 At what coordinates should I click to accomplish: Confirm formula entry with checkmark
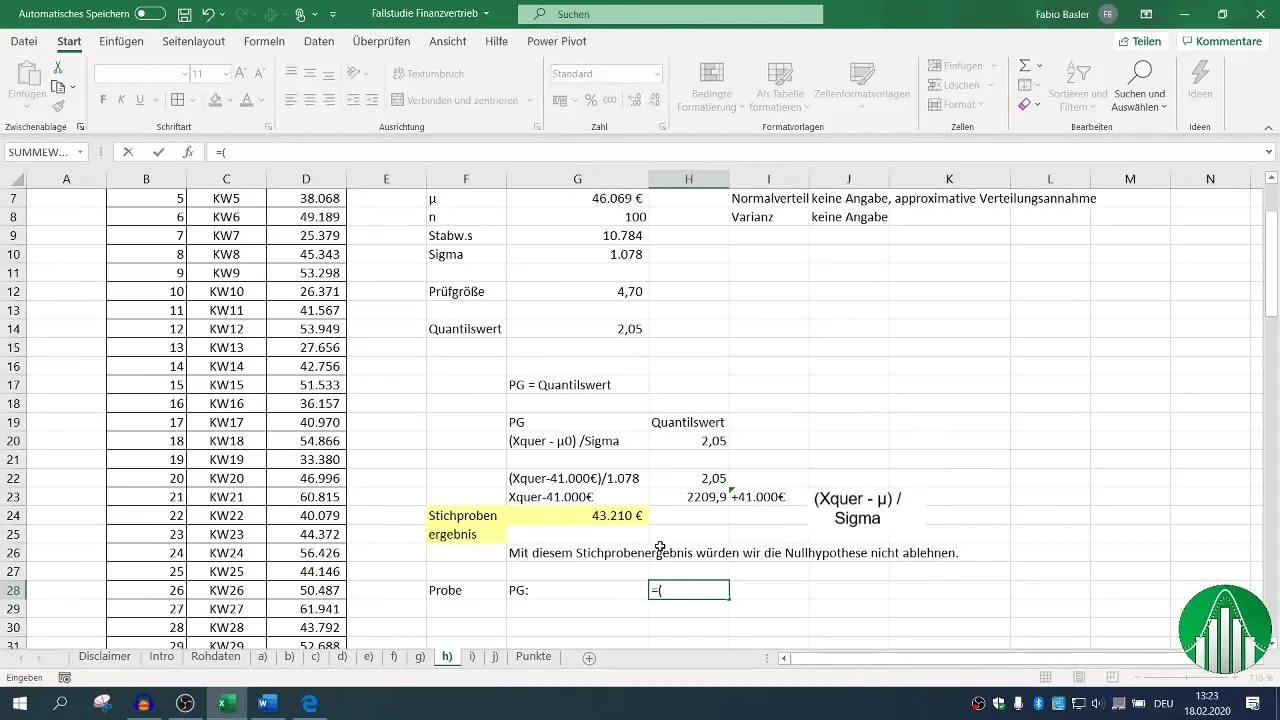click(x=158, y=152)
